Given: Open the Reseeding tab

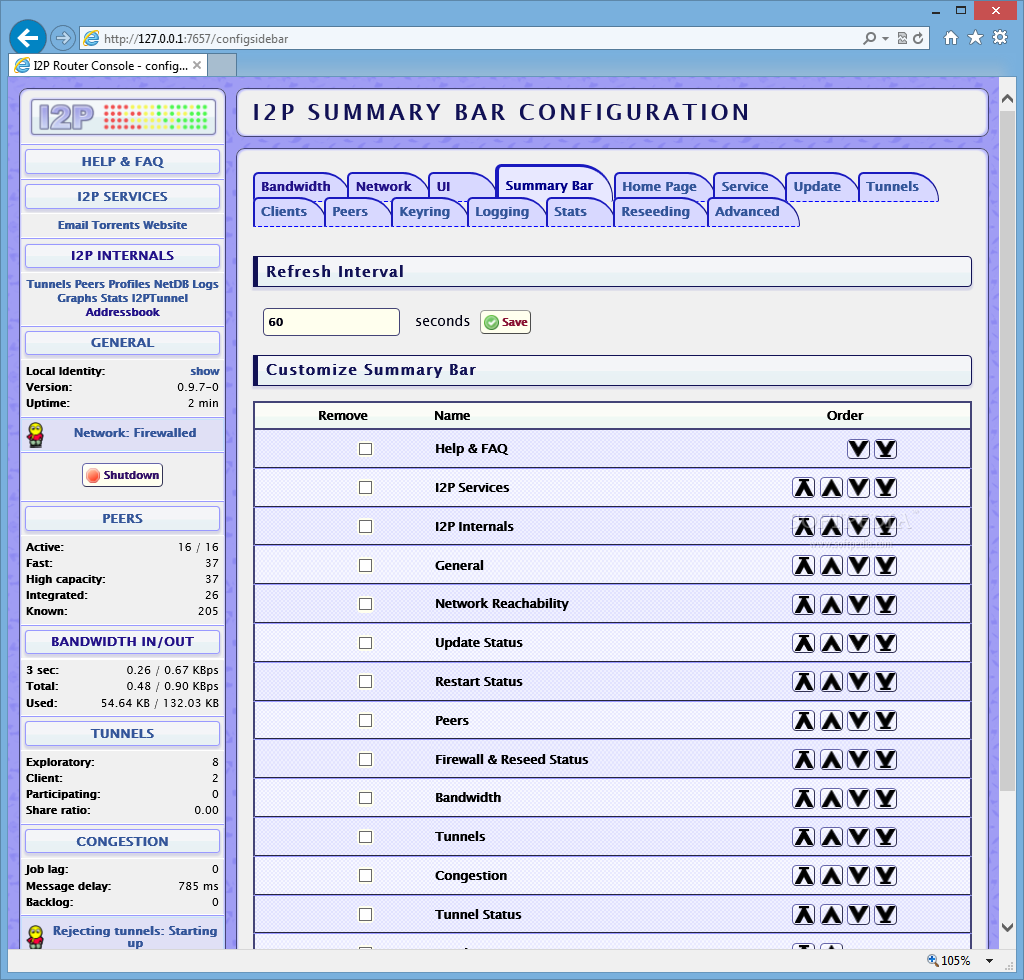Looking at the screenshot, I should click(x=656, y=212).
